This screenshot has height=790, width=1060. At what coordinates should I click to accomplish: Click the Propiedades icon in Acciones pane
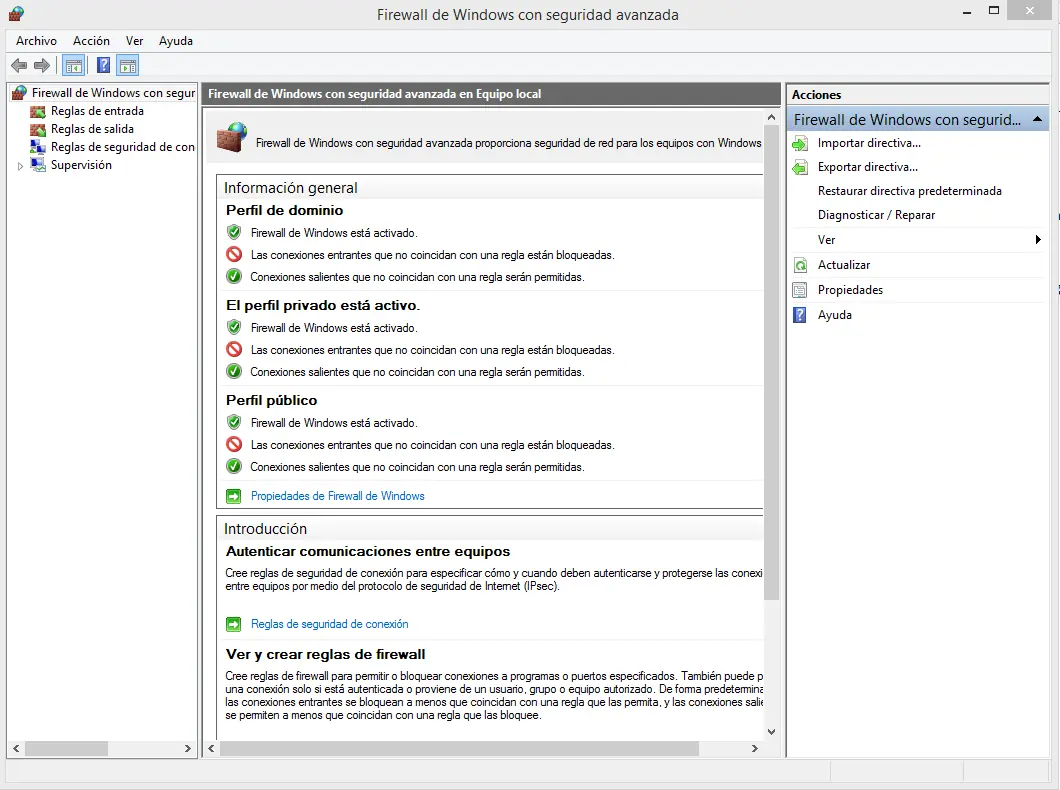click(x=800, y=290)
